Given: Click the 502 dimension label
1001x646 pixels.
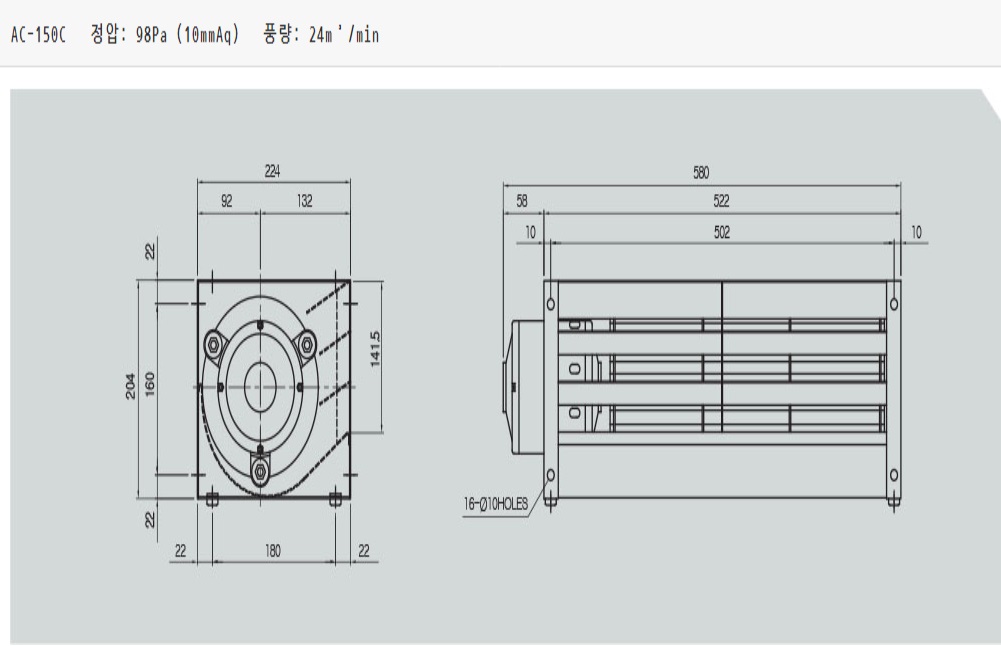Looking at the screenshot, I should pos(721,232).
